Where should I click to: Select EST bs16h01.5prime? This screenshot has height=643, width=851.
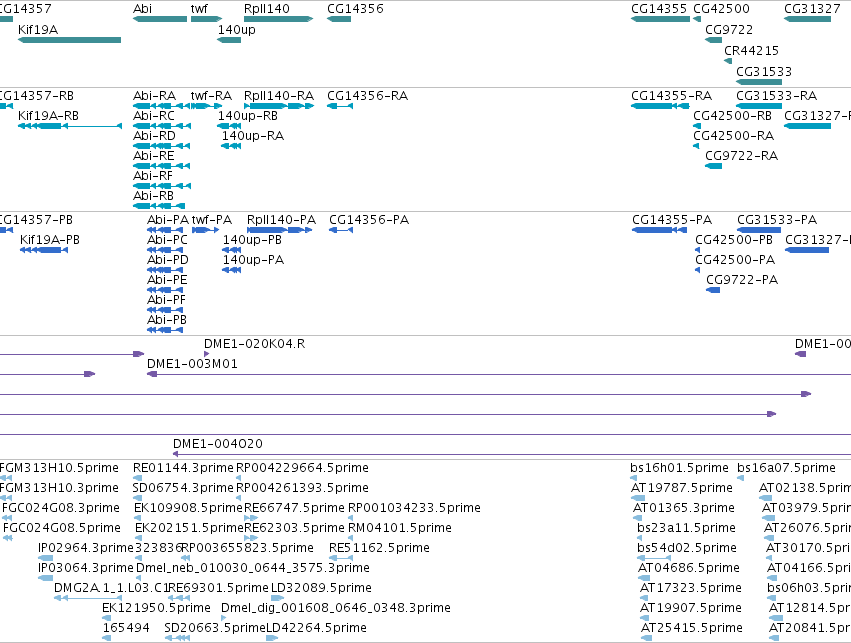click(x=679, y=468)
